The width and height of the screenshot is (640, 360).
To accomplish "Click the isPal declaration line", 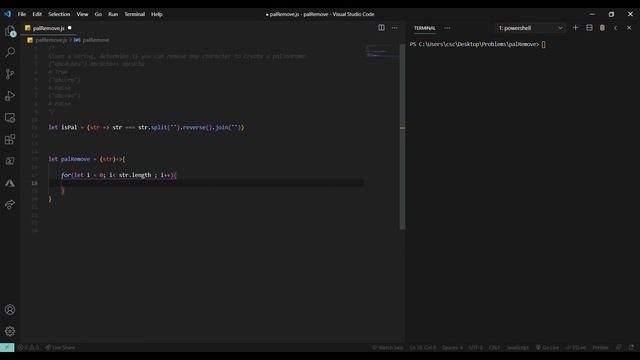I will pos(146,127).
